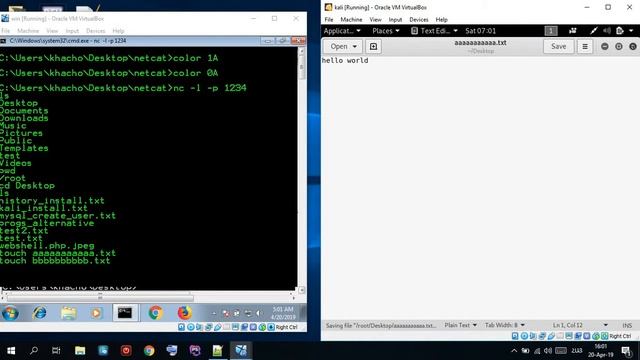
Task: Open Kali system power menu arrow
Action: point(631,31)
